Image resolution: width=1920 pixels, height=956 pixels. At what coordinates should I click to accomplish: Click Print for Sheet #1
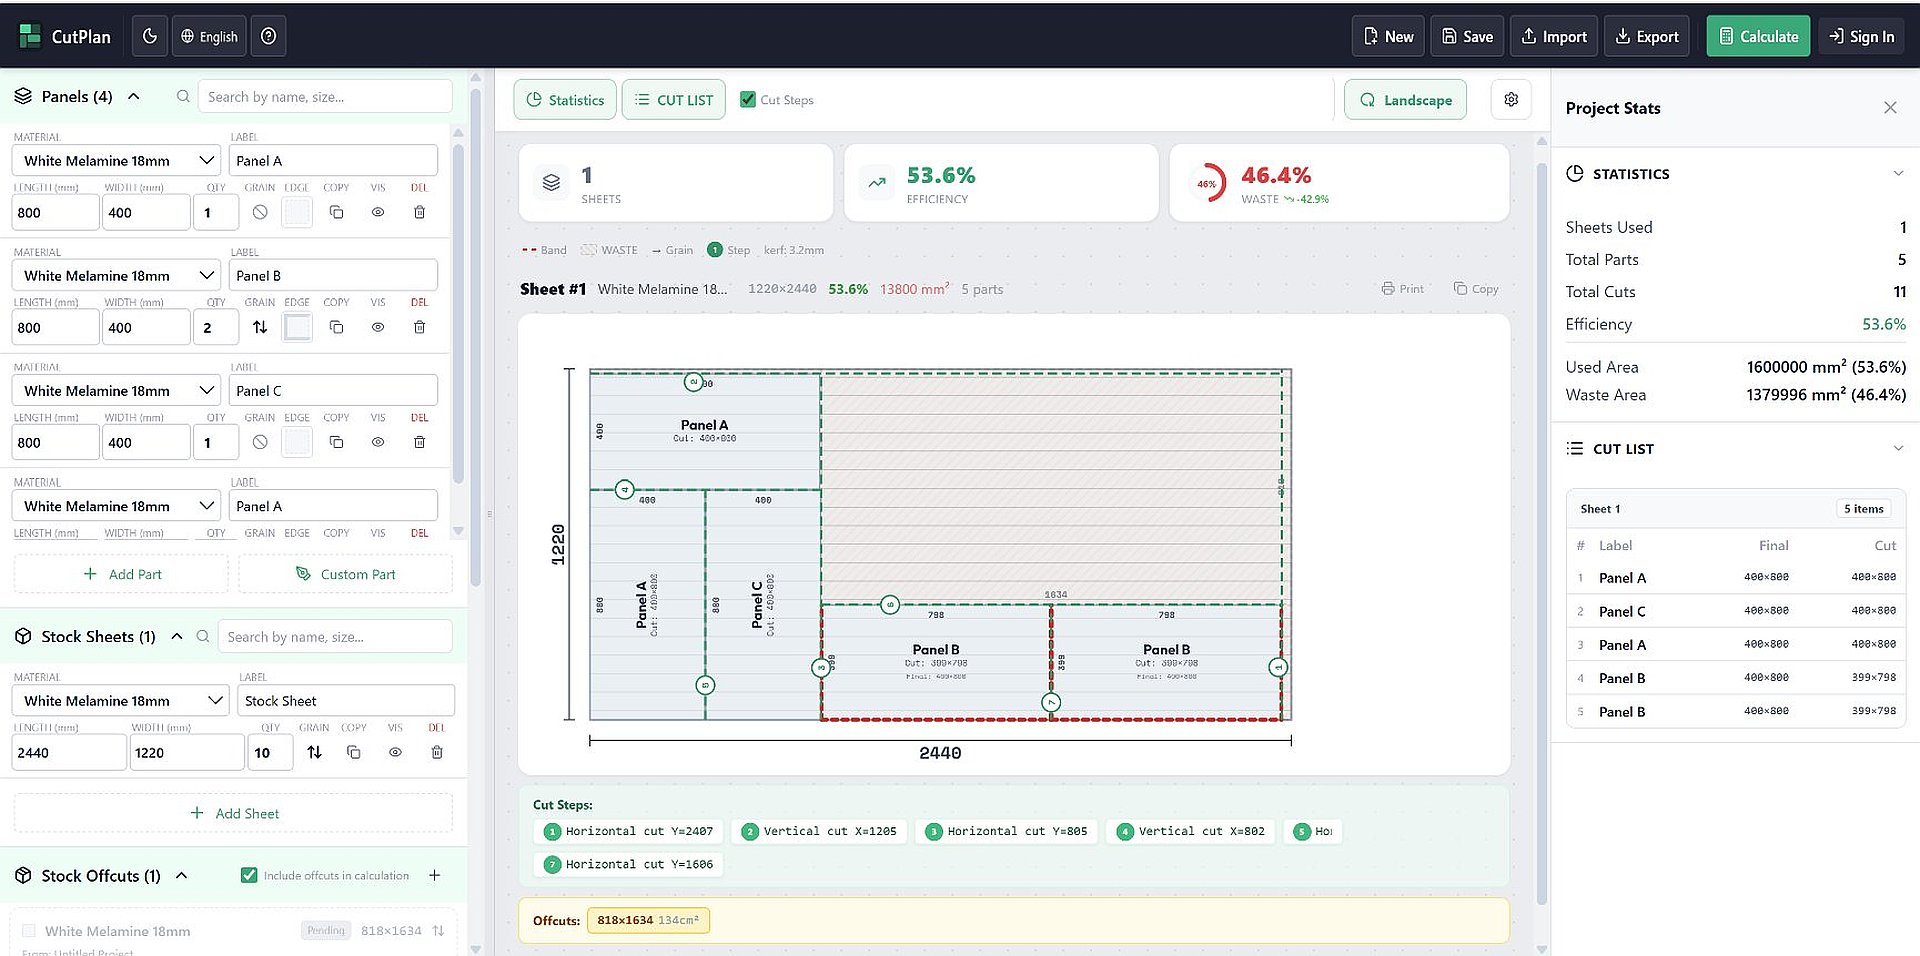(x=1402, y=288)
